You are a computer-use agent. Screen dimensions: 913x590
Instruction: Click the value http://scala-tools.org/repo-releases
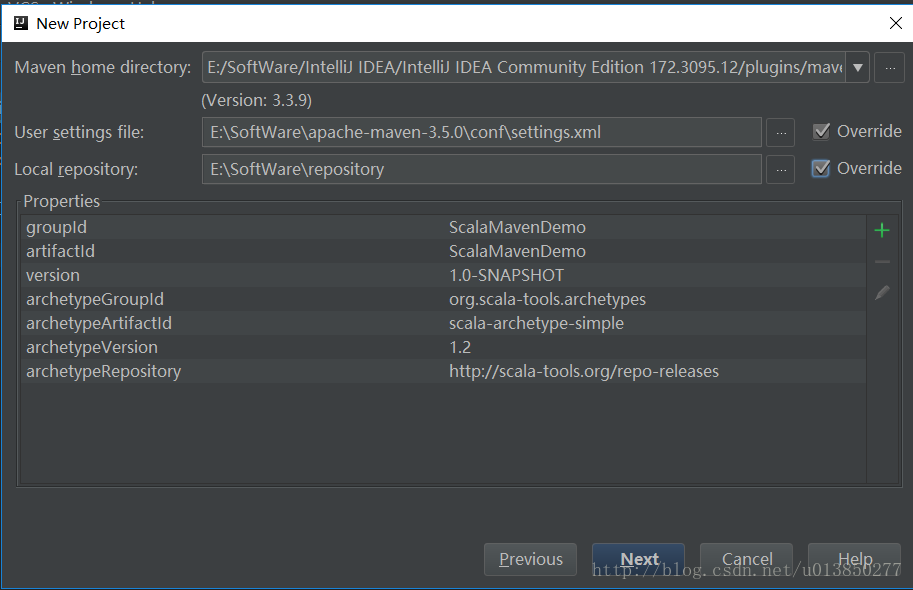click(x=584, y=372)
